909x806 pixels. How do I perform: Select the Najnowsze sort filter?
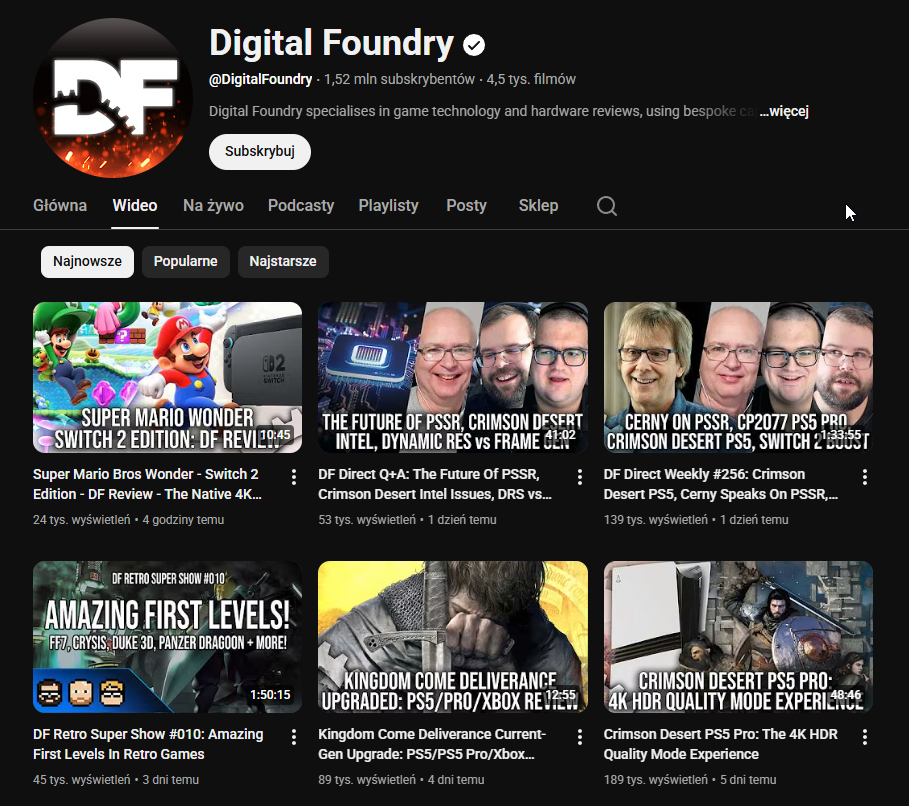coord(88,262)
